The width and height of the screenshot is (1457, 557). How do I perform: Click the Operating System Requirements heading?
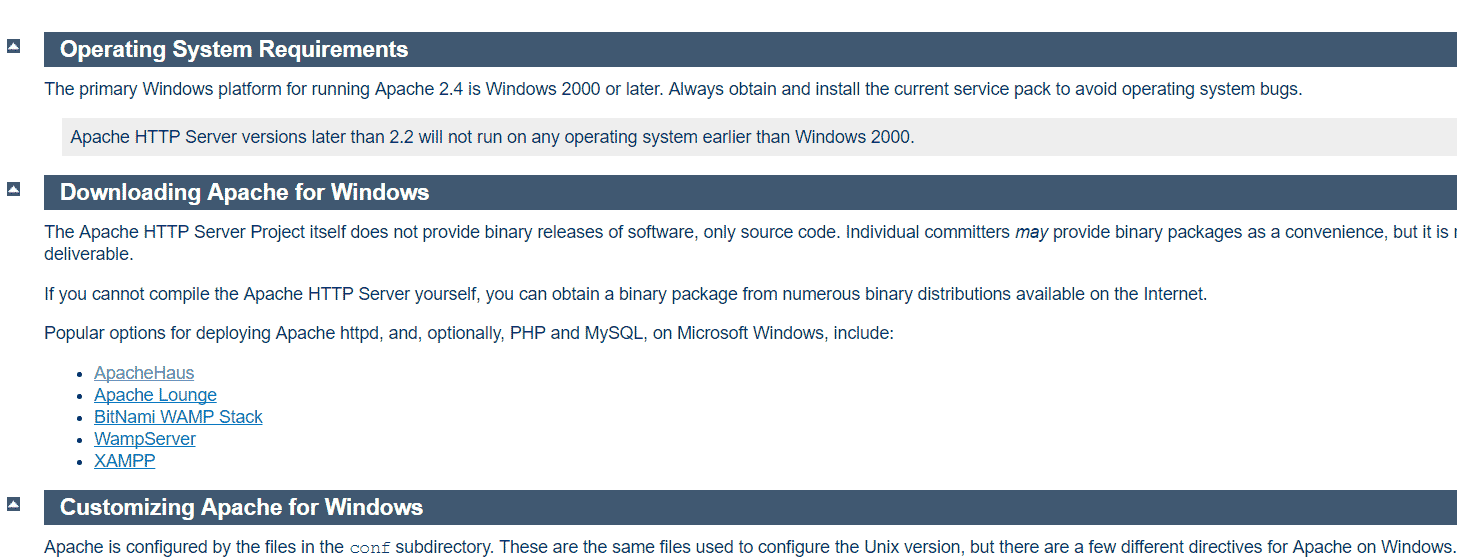click(234, 49)
